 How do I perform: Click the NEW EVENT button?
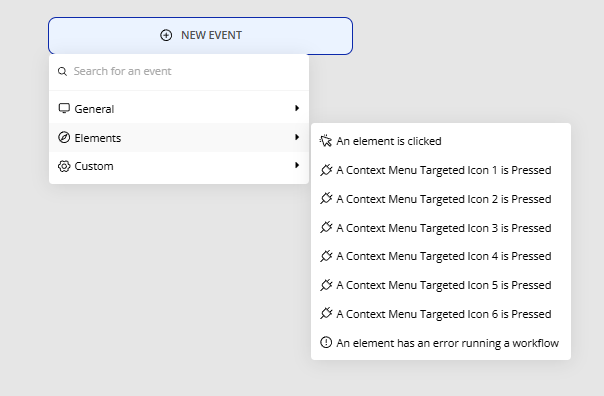[x=200, y=35]
